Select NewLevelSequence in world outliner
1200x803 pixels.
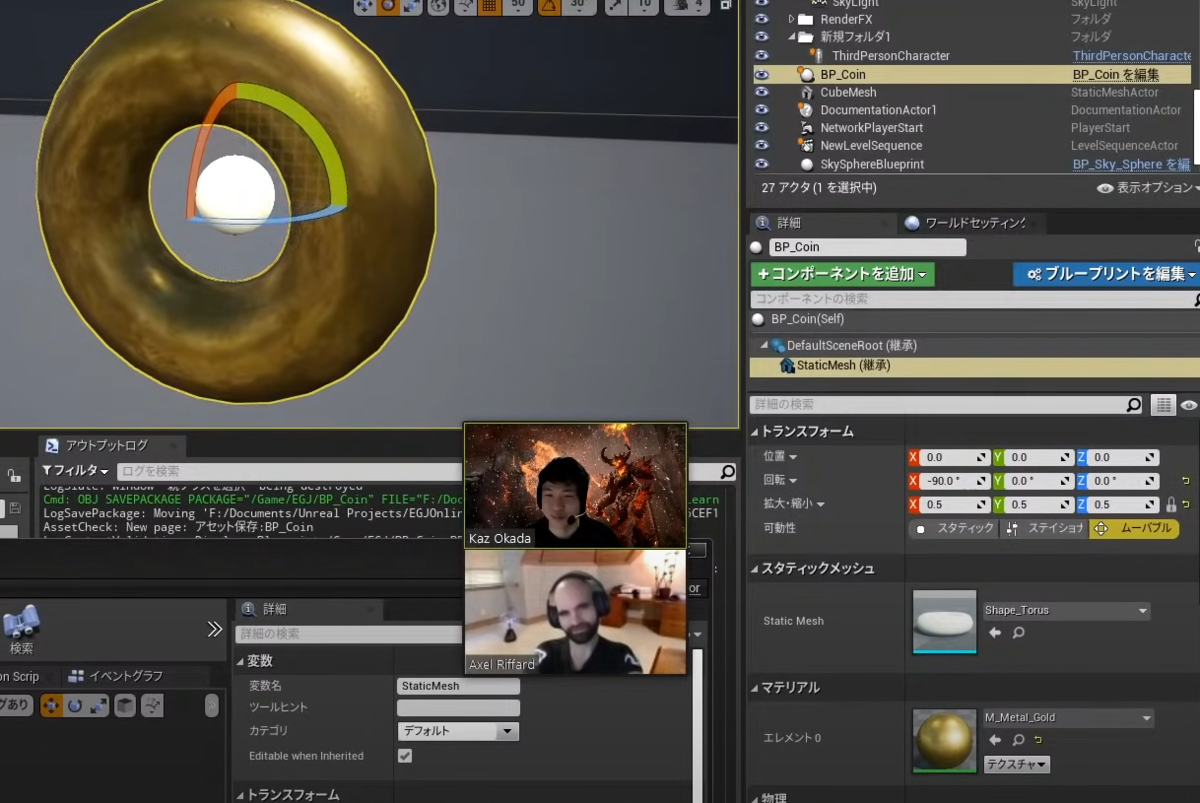click(x=871, y=146)
